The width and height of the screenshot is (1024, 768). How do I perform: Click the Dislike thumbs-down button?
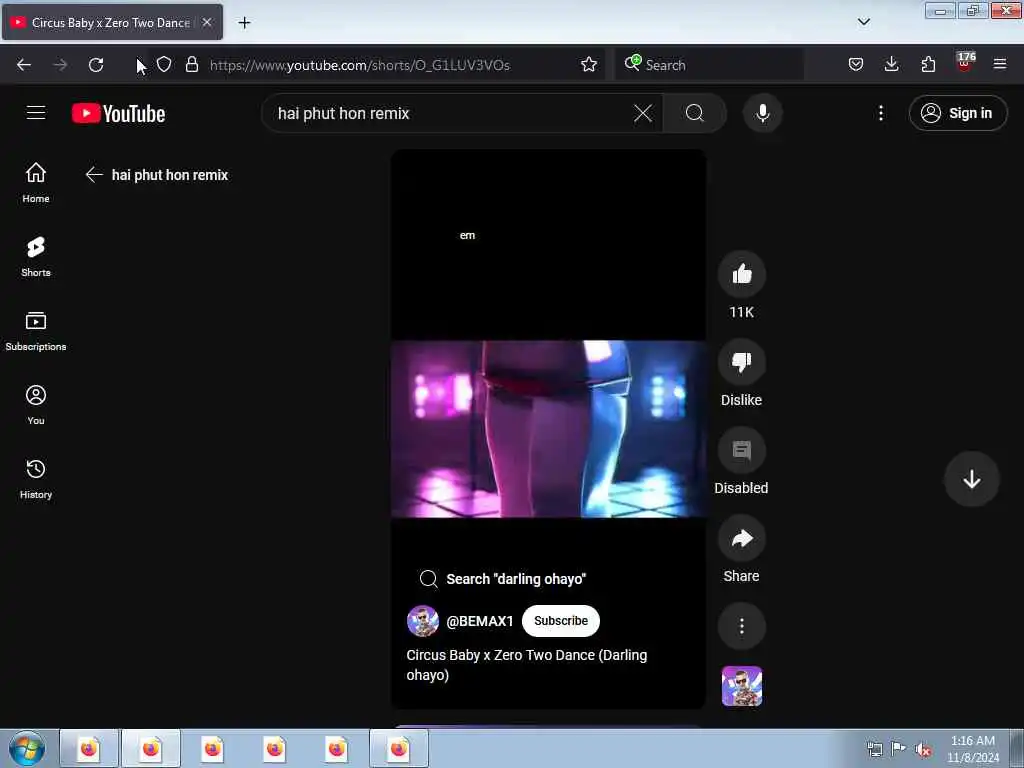[x=741, y=362]
